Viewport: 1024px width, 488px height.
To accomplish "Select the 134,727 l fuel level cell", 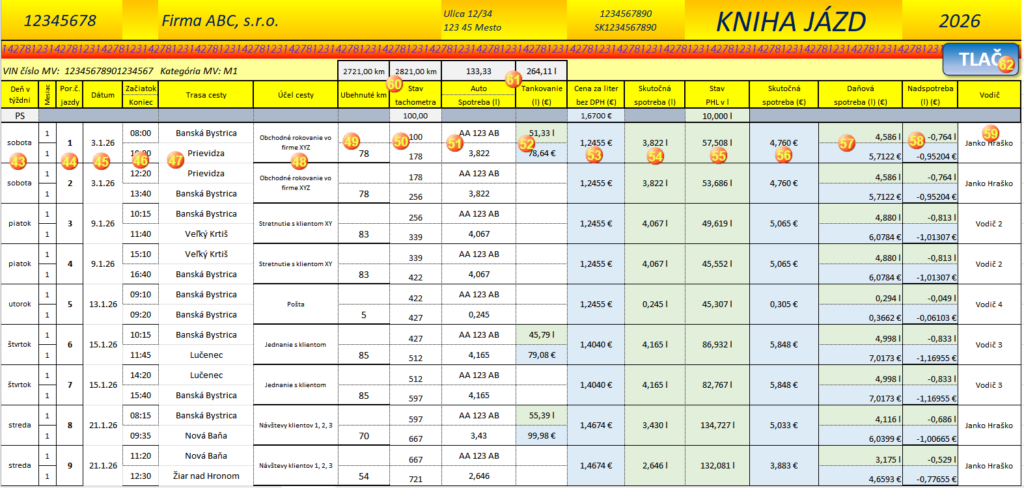I will 718,425.
